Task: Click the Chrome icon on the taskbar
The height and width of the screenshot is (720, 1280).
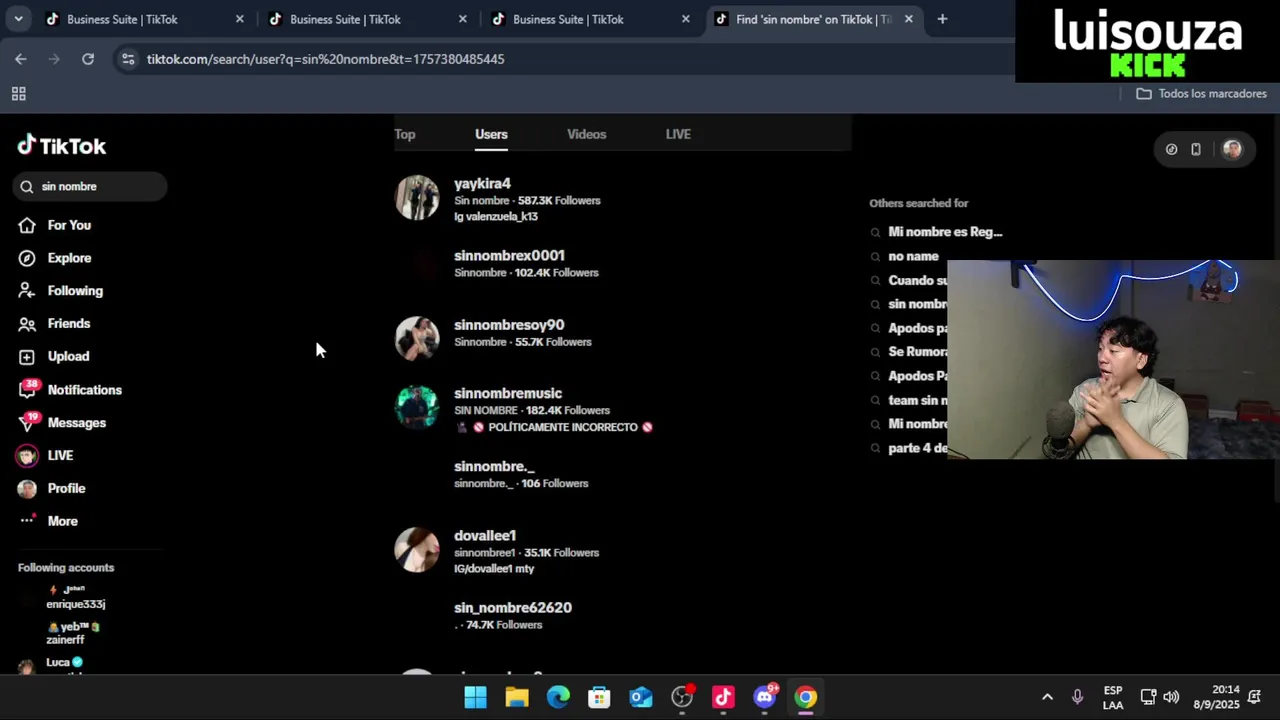Action: (x=806, y=697)
